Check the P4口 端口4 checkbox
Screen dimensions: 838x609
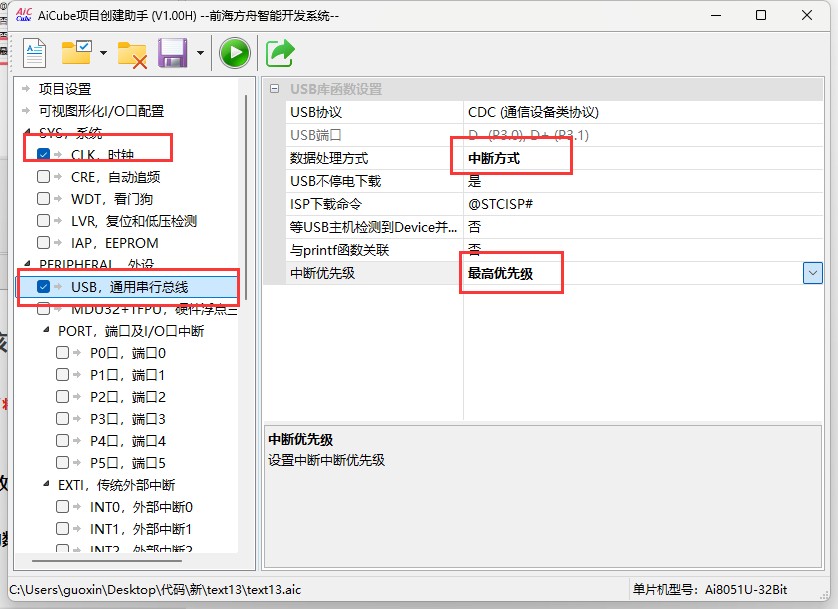[63, 440]
